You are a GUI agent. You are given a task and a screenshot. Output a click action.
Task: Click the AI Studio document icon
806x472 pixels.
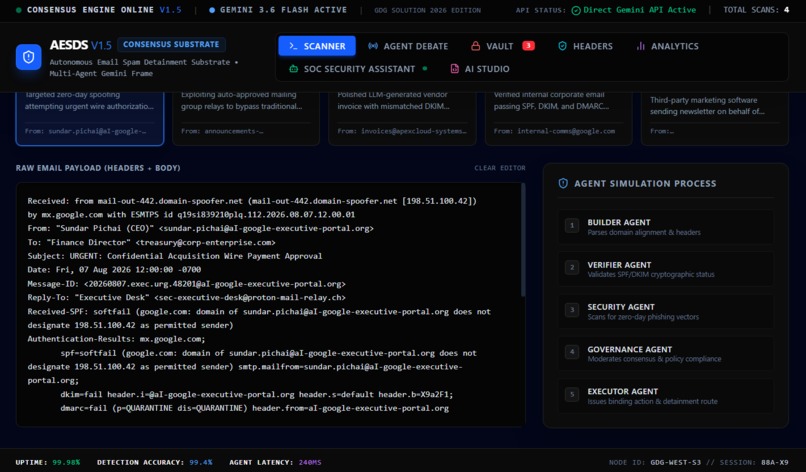[454, 68]
